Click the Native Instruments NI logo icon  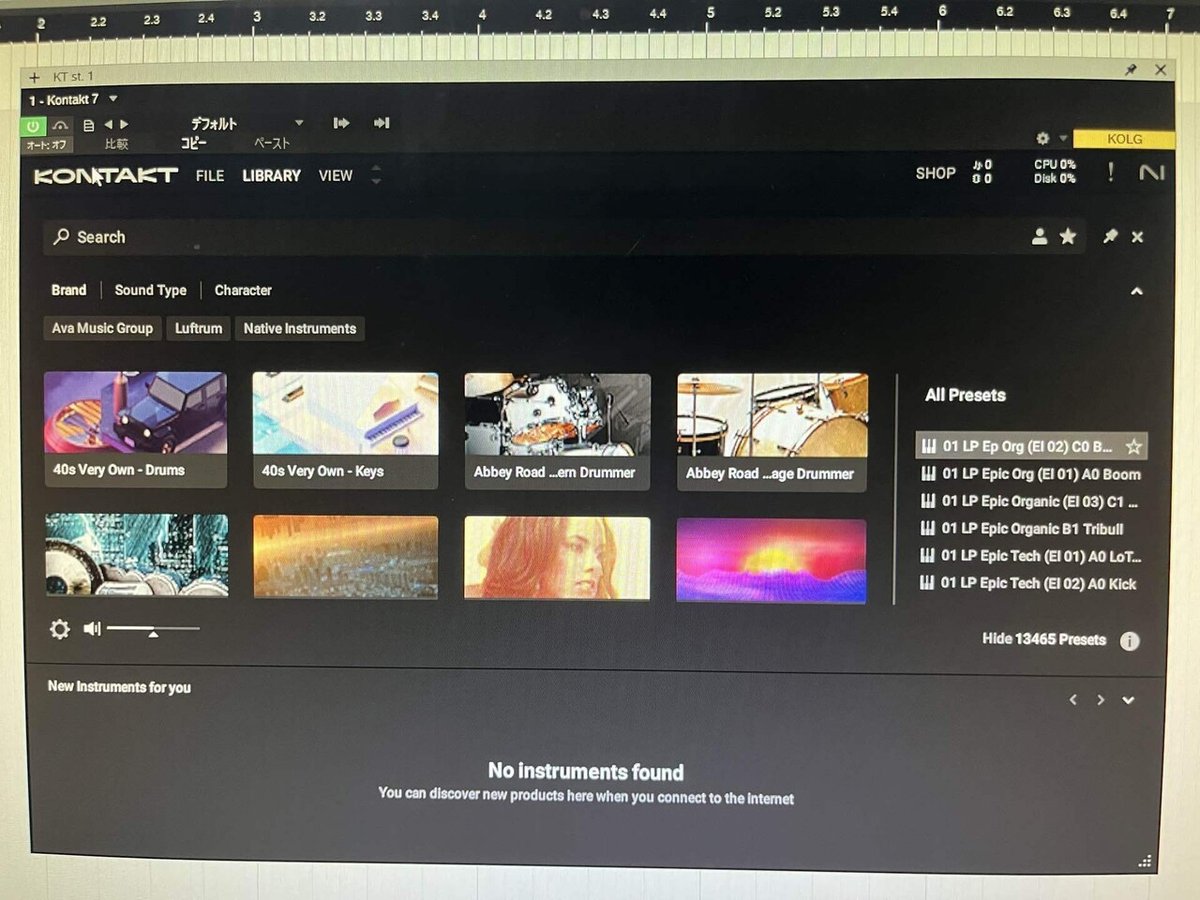(1152, 173)
